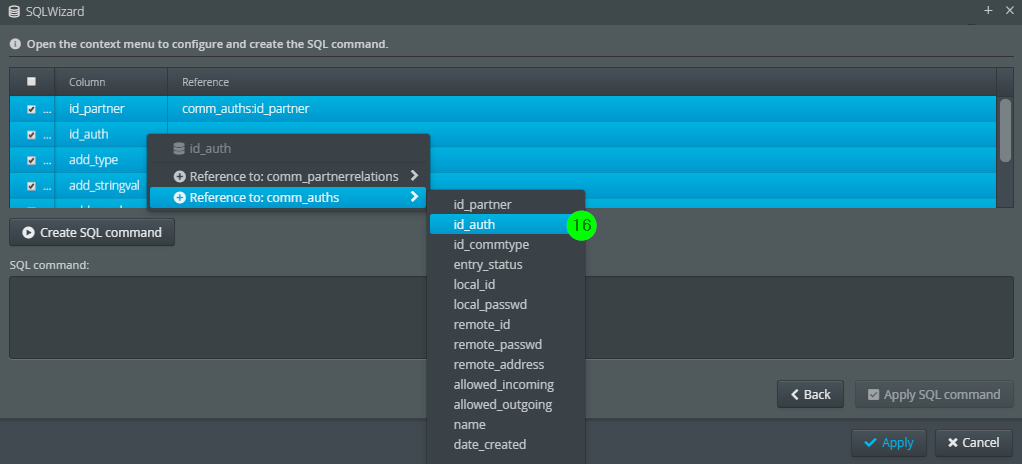Uncheck the id_auth row checkbox
The height and width of the screenshot is (464, 1022).
pos(31,135)
